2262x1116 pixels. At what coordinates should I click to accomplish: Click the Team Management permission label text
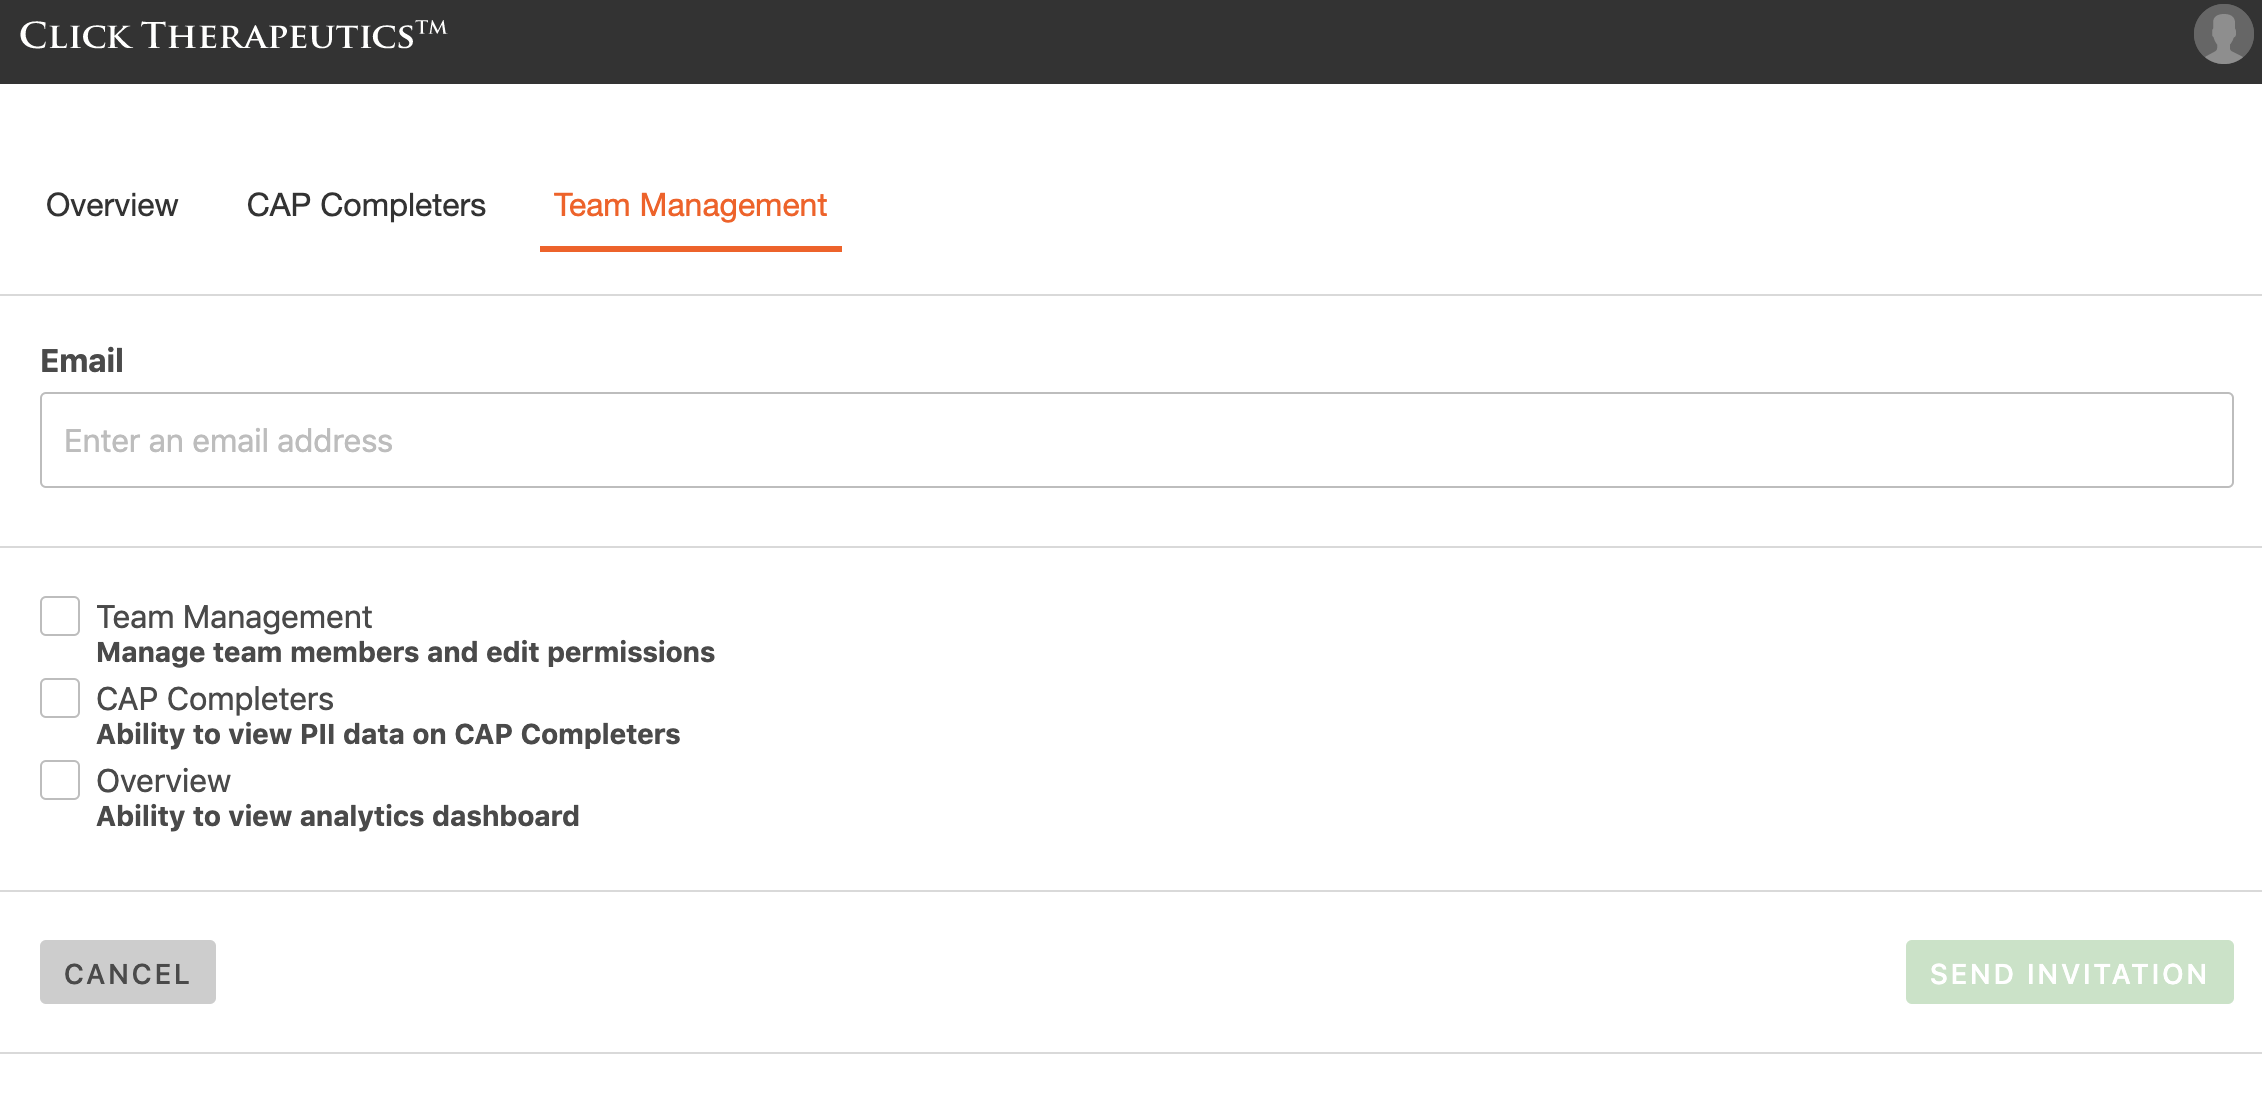point(234,617)
